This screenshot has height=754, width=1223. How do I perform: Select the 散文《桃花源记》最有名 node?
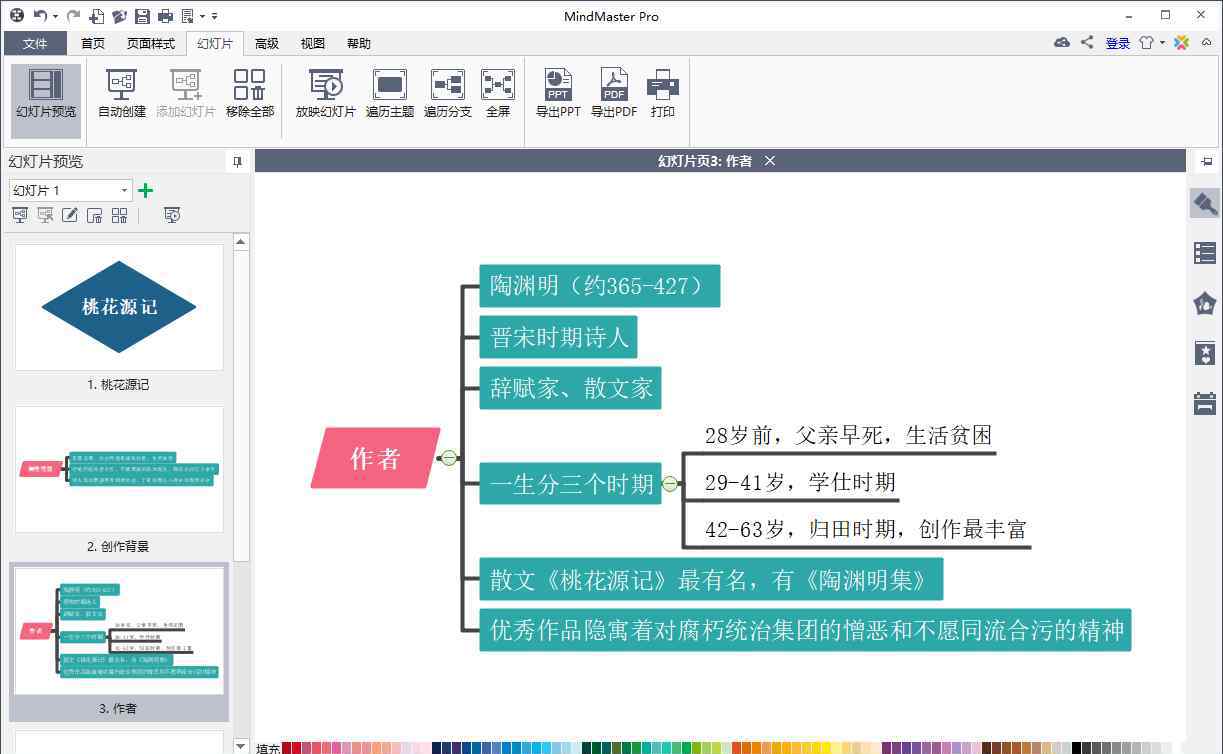pos(711,579)
